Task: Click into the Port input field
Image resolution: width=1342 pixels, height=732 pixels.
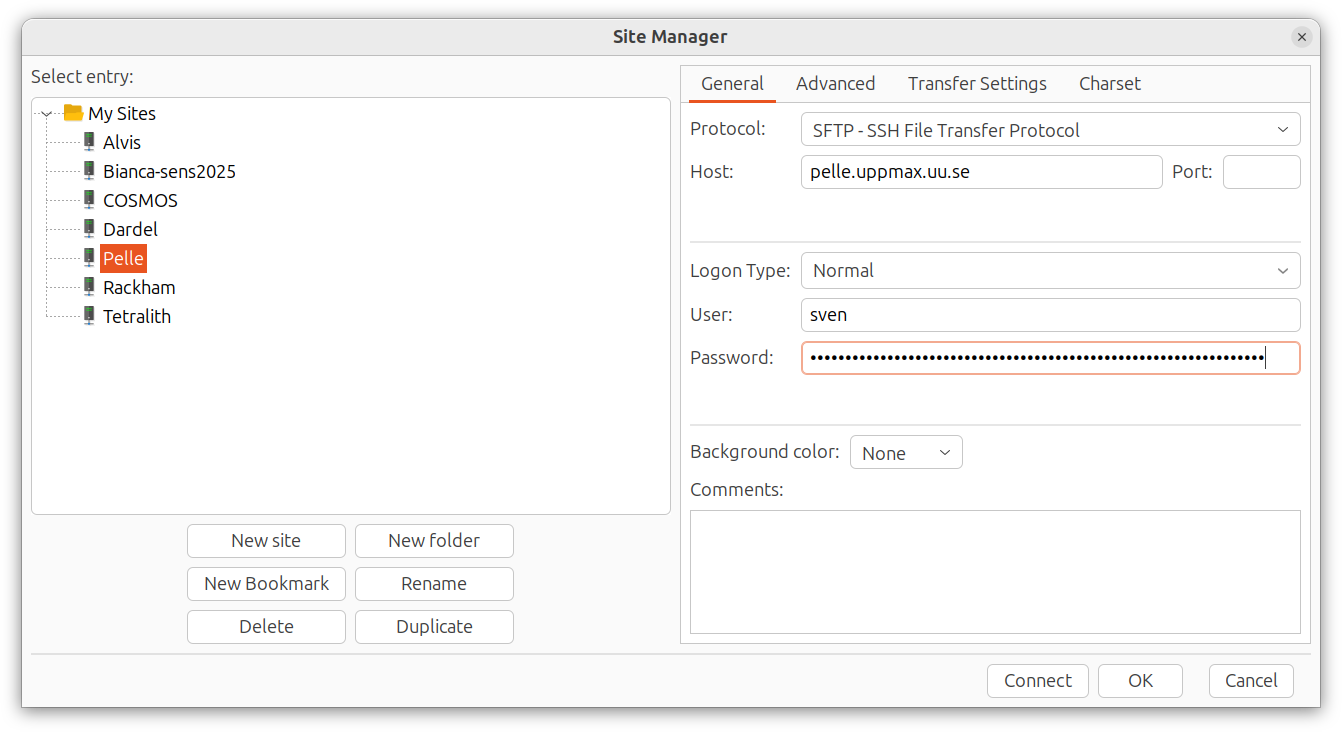Action: 1261,172
